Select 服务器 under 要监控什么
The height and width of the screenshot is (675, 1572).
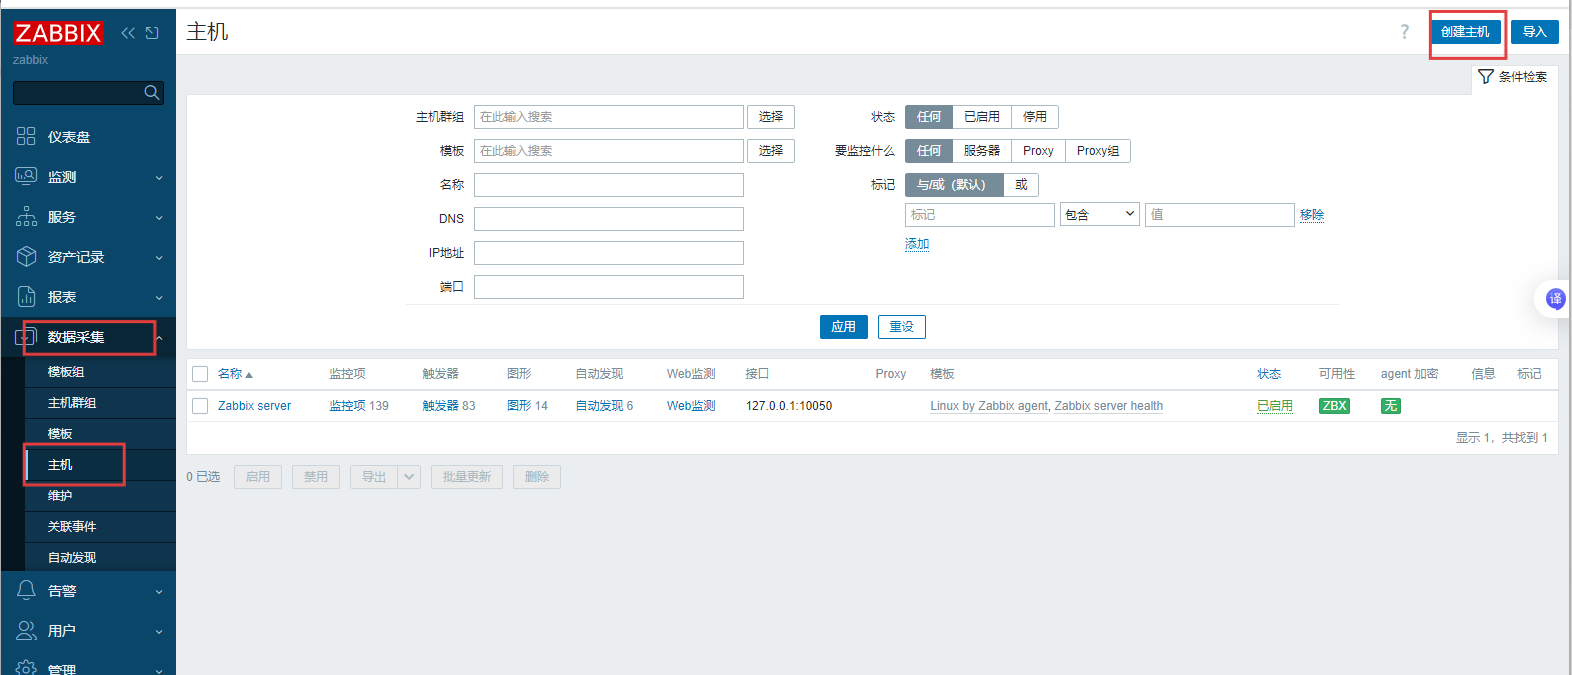[981, 151]
